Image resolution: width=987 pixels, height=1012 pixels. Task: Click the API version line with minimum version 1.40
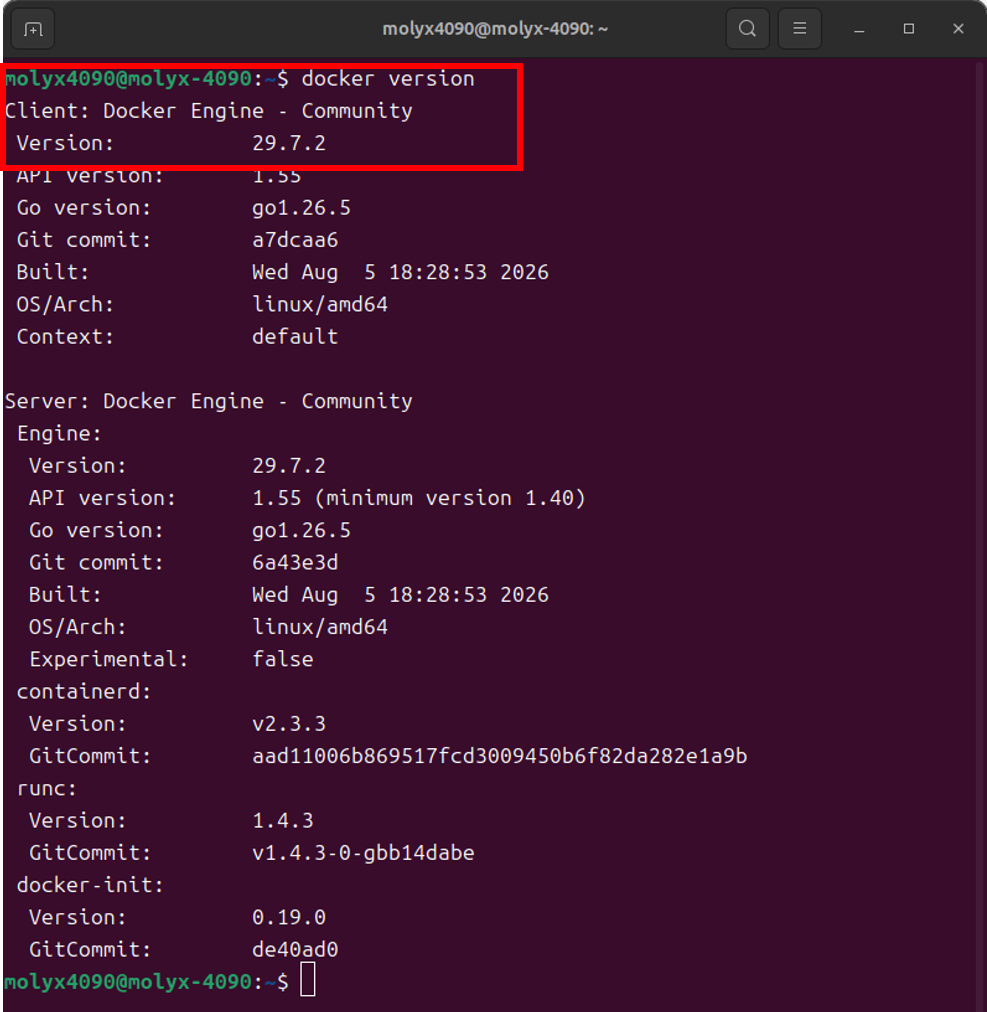(x=307, y=498)
